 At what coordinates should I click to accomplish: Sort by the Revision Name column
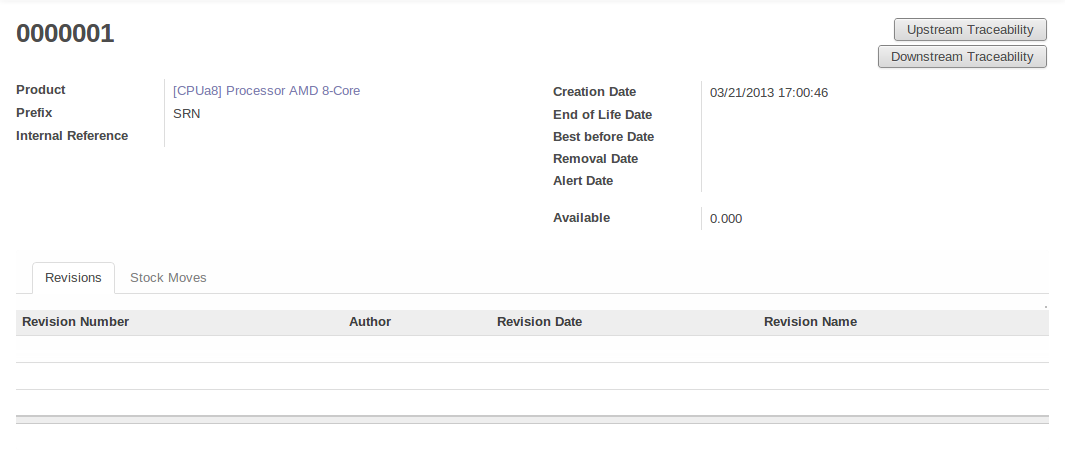[810, 322]
